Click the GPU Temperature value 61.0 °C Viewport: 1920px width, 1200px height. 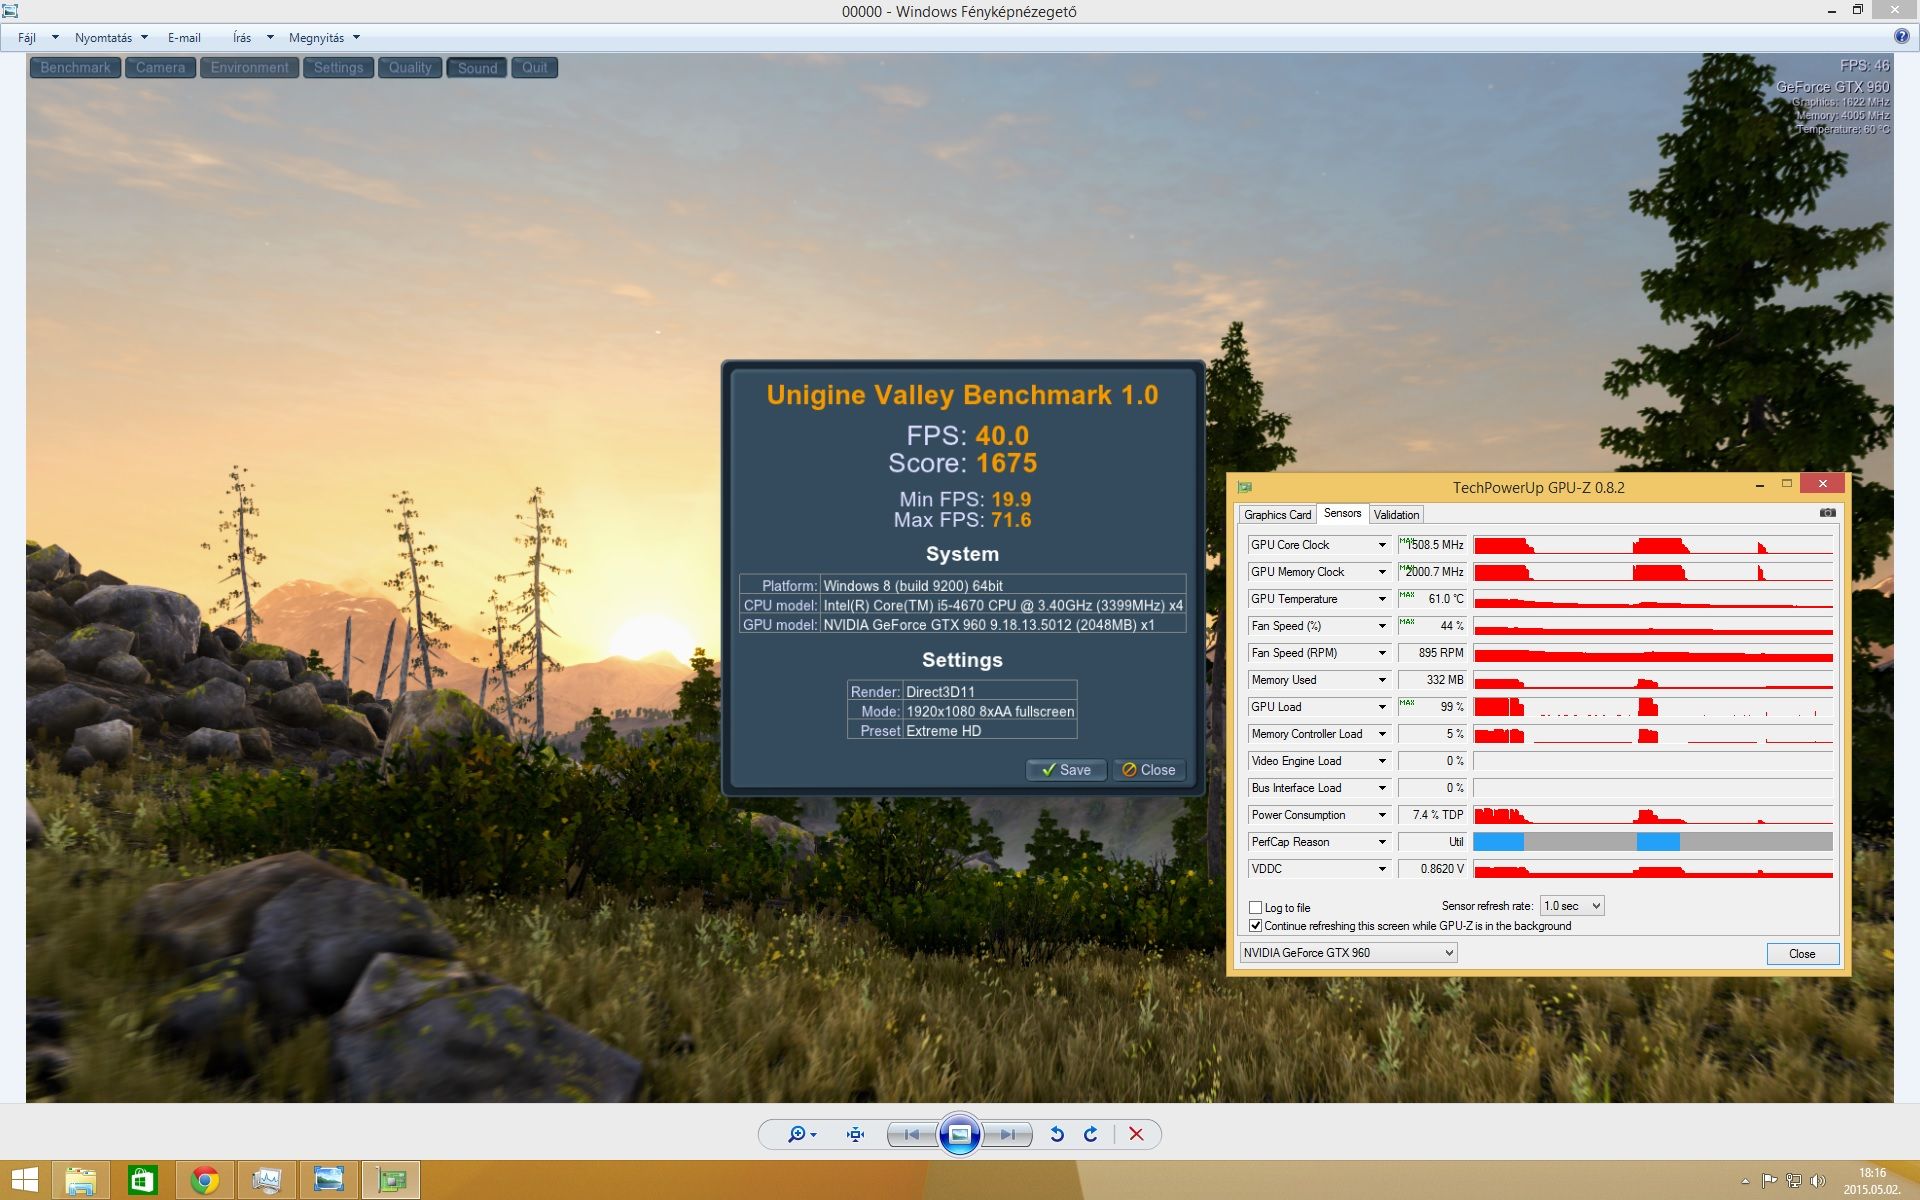pyautogui.click(x=1445, y=599)
